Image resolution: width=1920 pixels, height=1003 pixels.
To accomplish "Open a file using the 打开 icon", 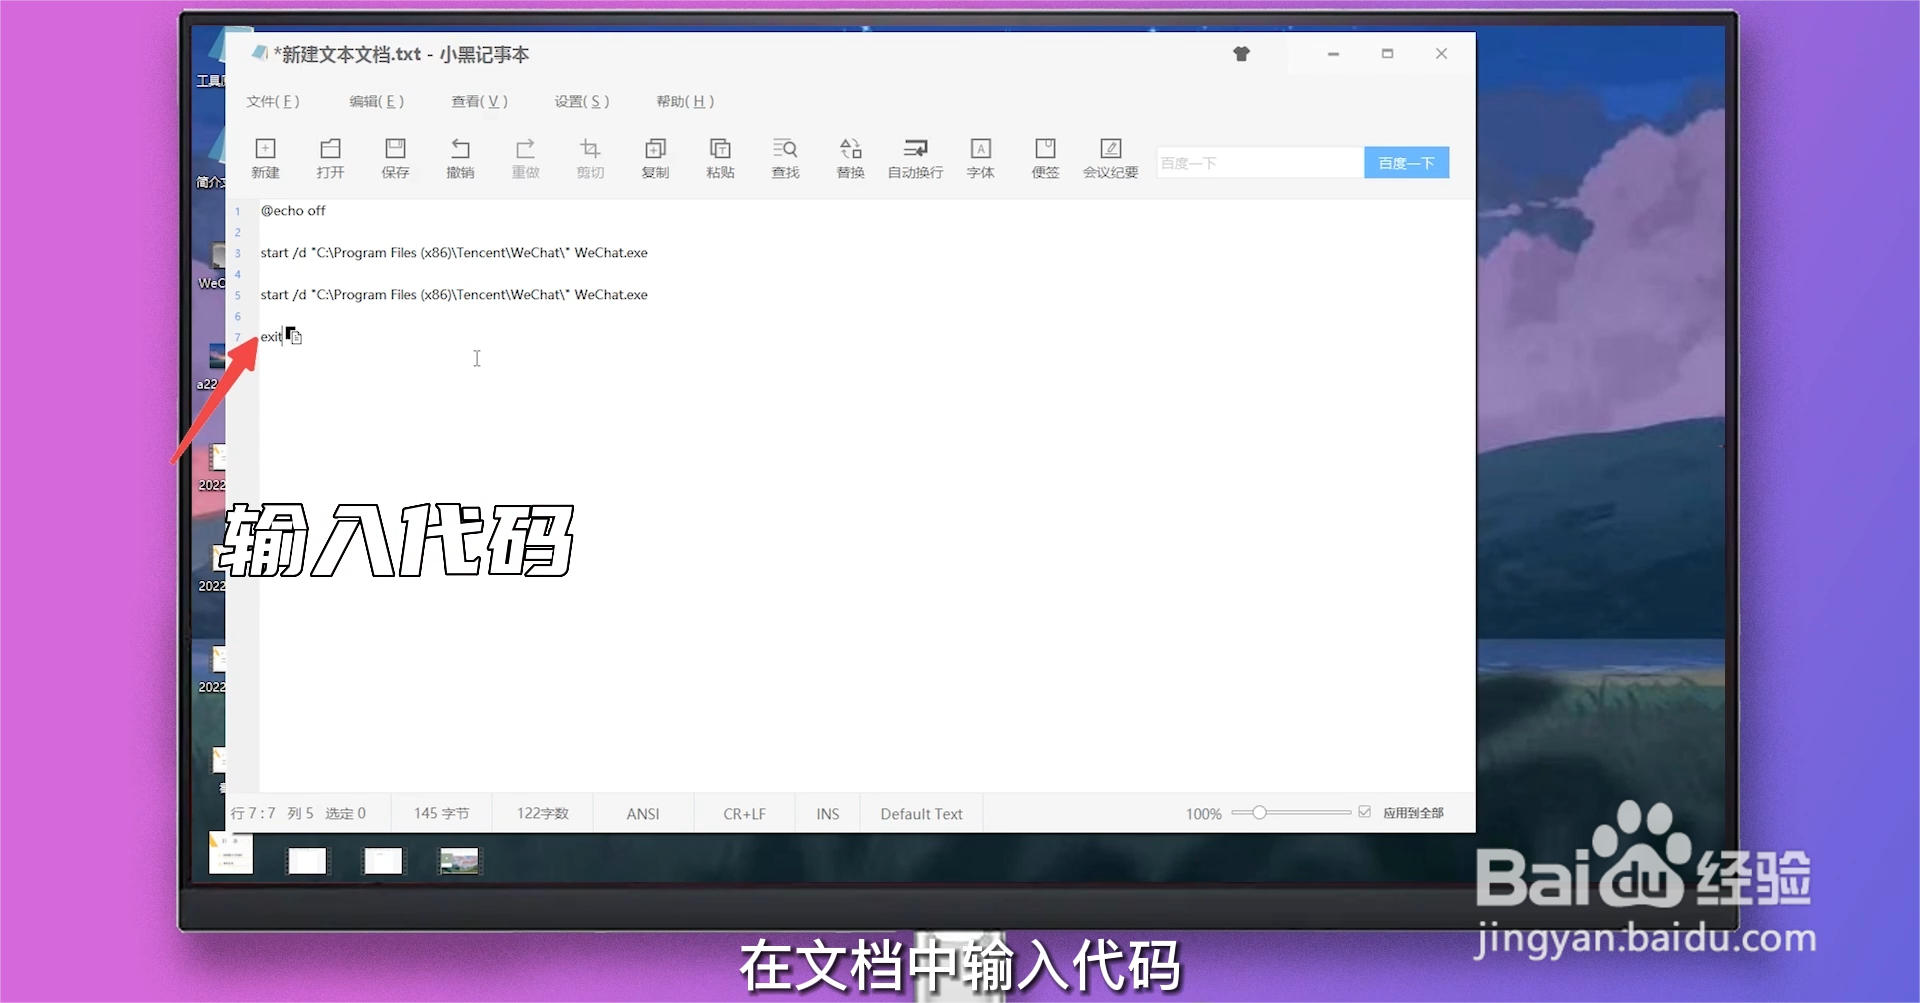I will [x=331, y=158].
